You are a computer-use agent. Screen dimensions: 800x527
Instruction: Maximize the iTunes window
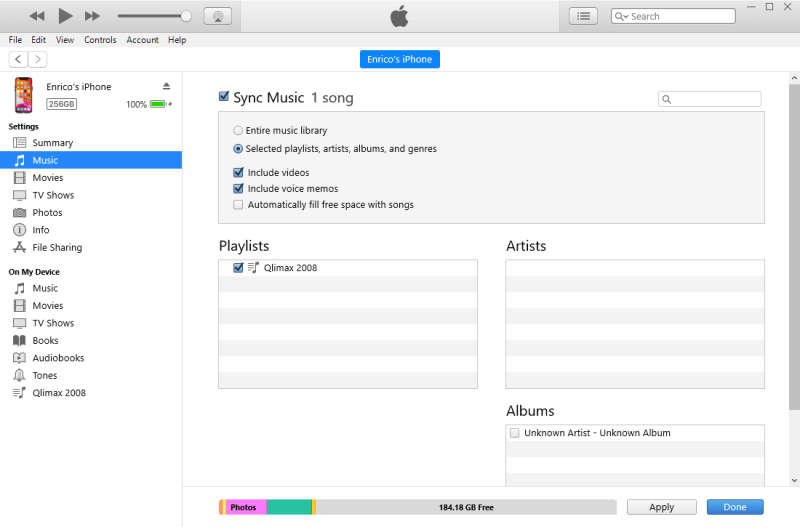769,7
